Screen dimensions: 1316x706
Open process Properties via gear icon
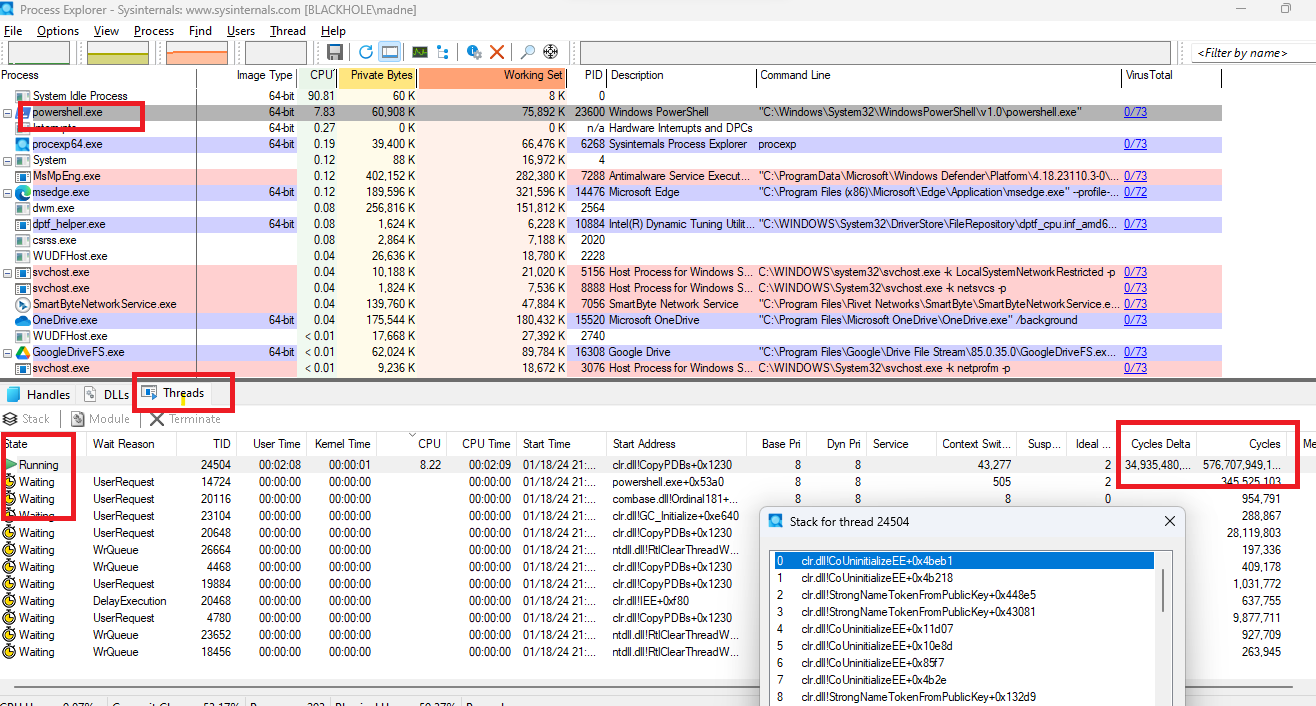tap(474, 52)
